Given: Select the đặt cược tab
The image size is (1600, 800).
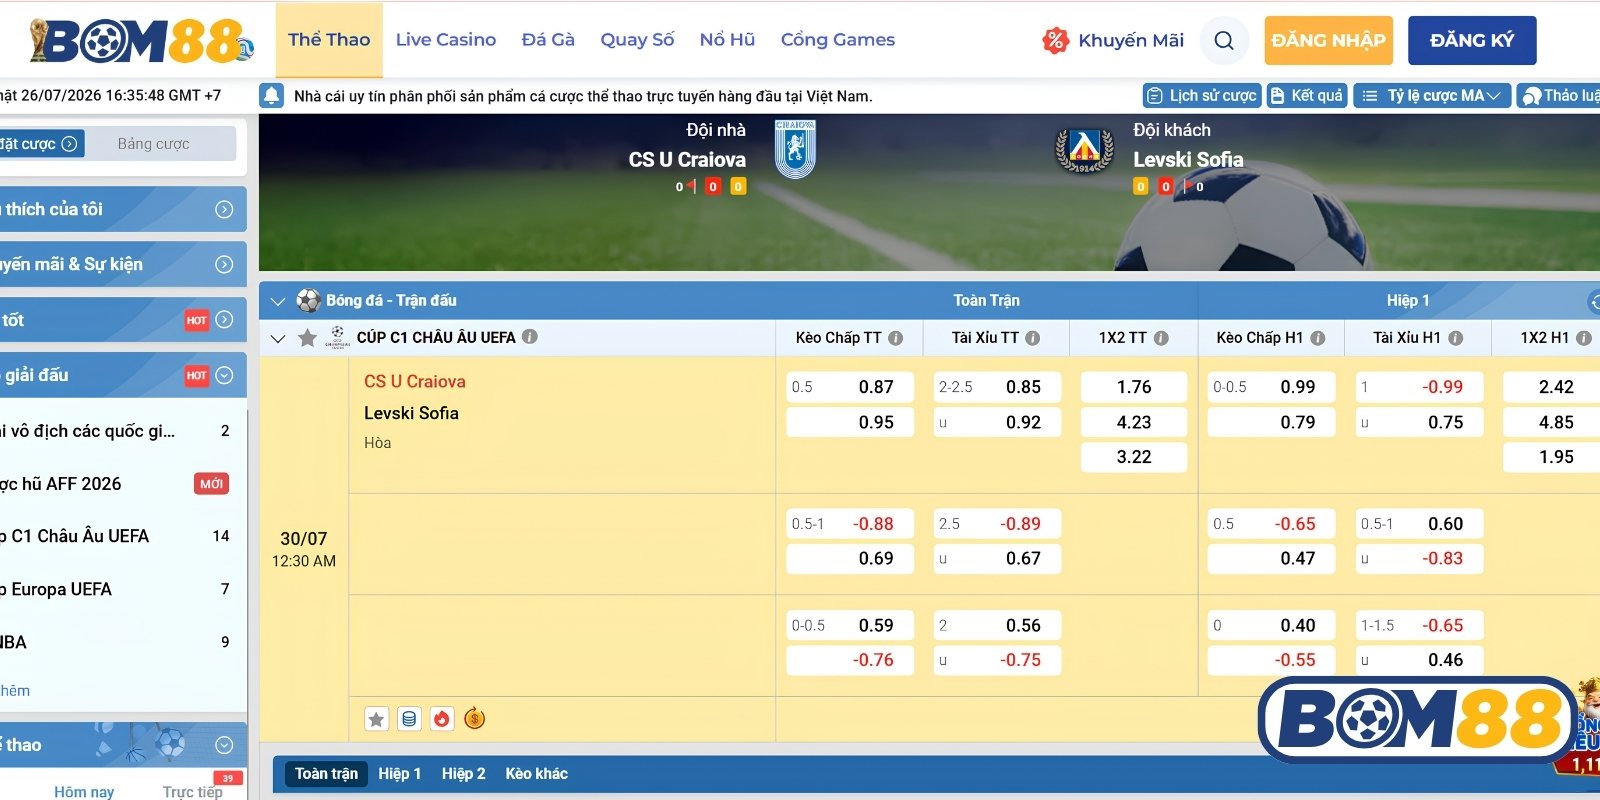Looking at the screenshot, I should pyautogui.click(x=40, y=144).
